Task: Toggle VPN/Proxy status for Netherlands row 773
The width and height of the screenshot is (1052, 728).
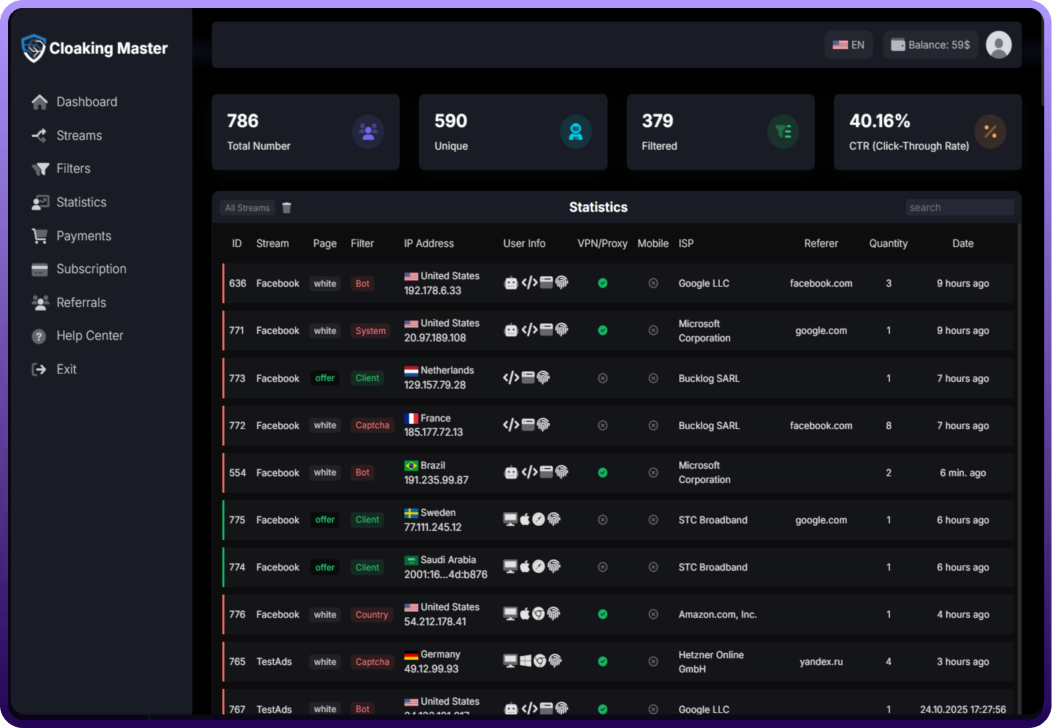Action: pos(602,378)
